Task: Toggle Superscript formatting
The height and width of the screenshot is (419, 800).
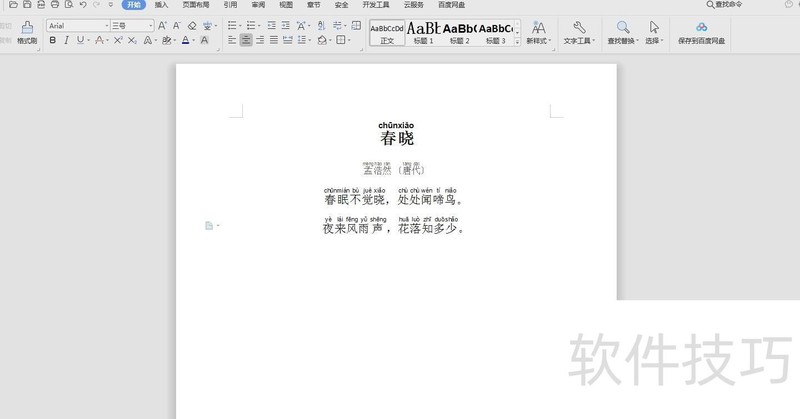Action: 118,40
